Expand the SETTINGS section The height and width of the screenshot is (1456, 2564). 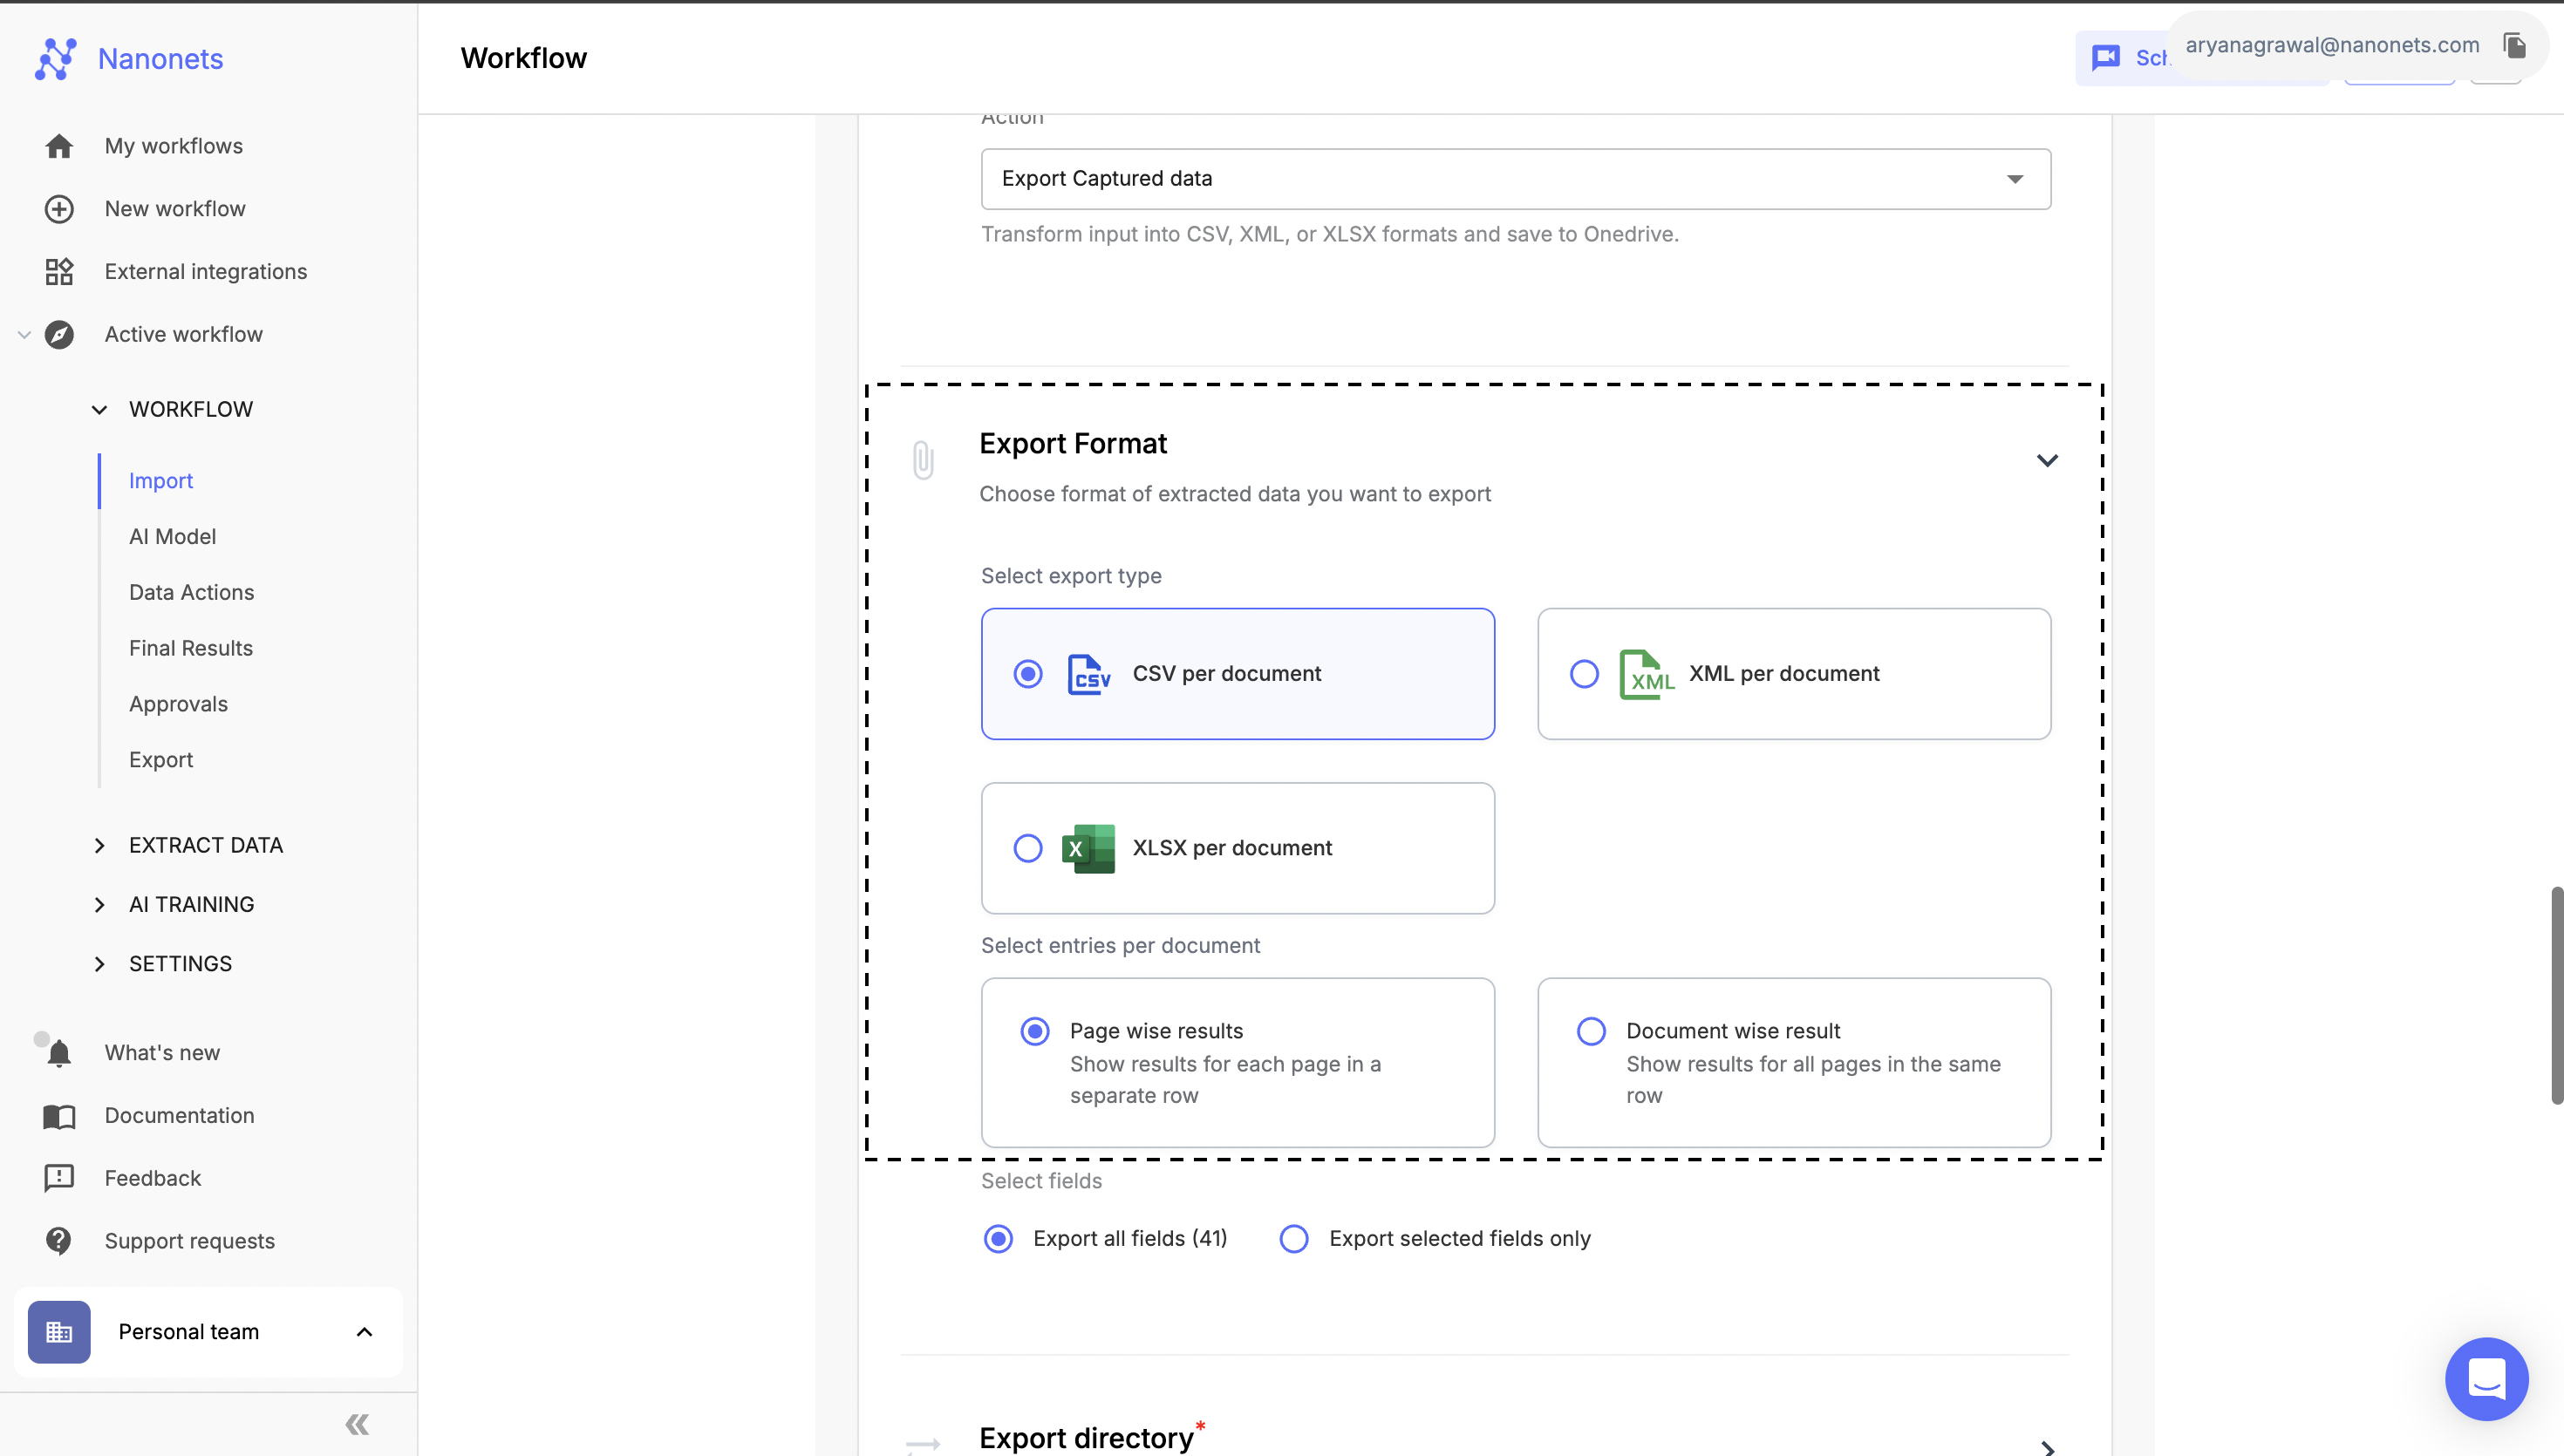click(x=99, y=964)
